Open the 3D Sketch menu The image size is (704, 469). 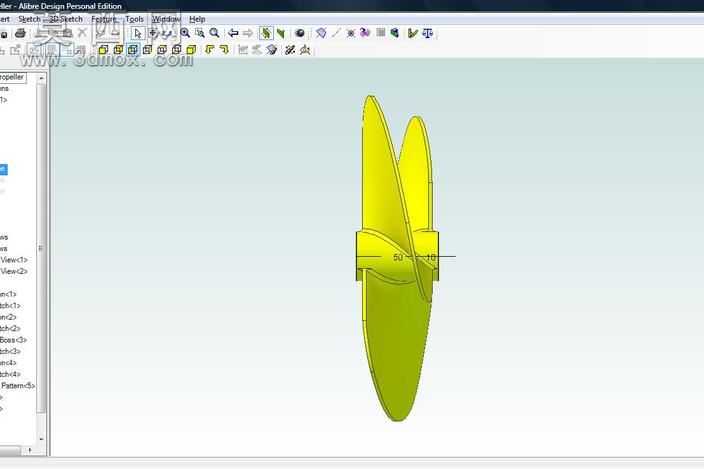click(66, 19)
